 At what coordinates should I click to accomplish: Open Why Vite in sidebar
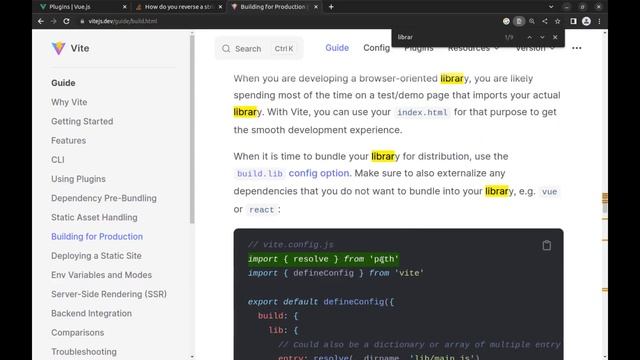pyautogui.click(x=69, y=102)
